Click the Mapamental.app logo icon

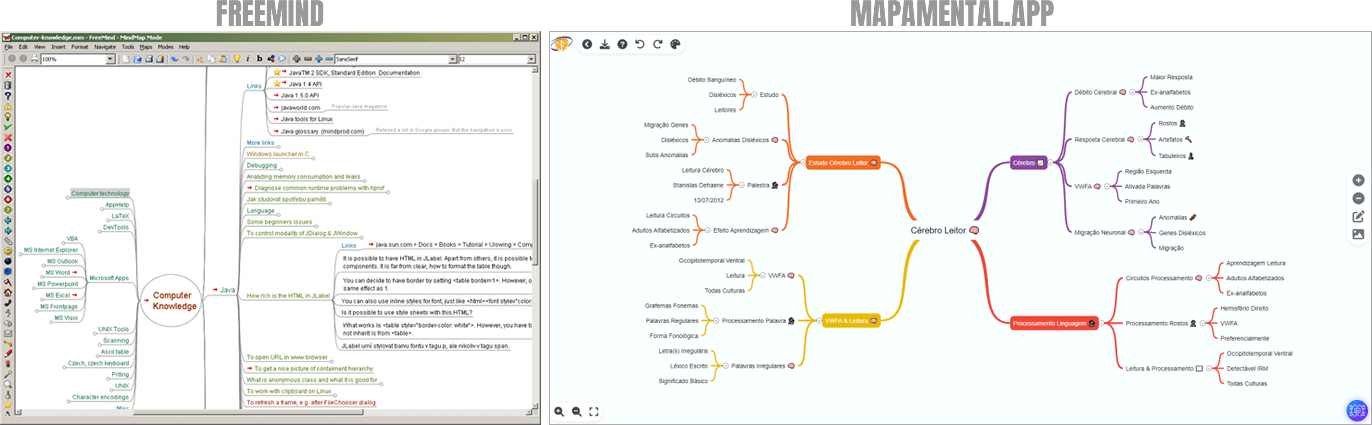tap(562, 44)
